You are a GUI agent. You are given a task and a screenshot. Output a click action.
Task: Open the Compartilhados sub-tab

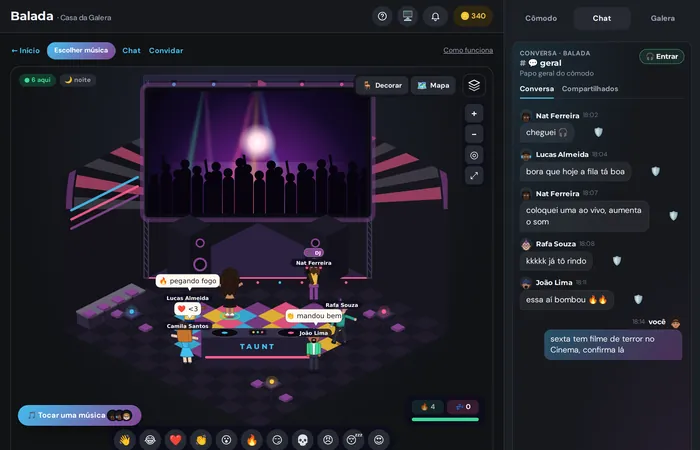[x=590, y=89]
